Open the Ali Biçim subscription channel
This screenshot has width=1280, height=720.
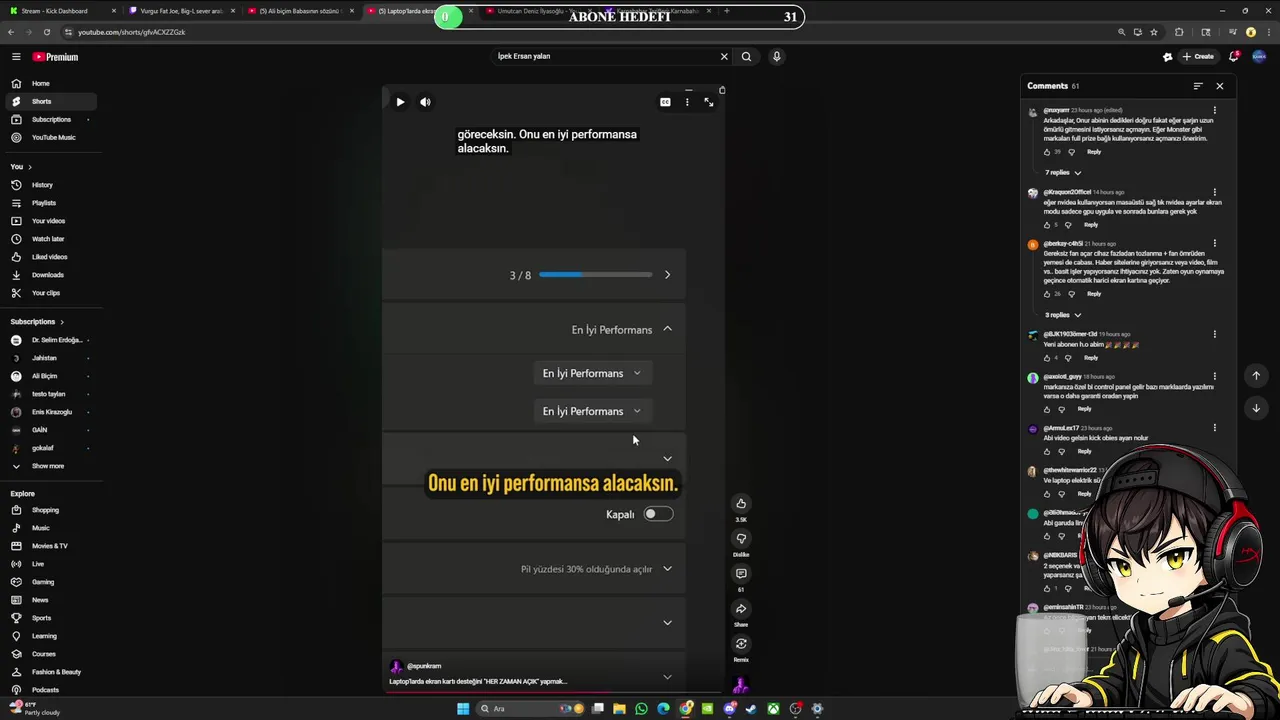[50, 376]
